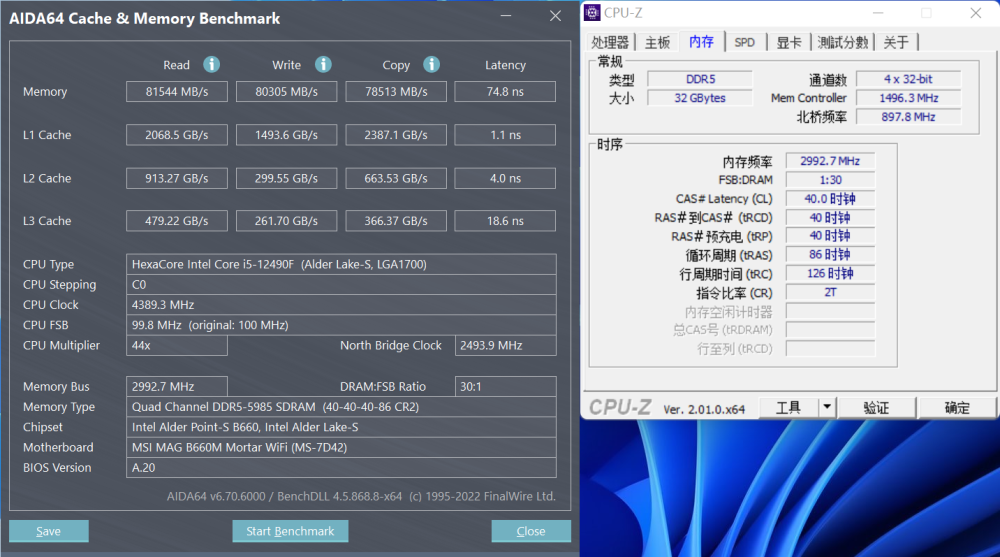Click the 验证 button in CPU-Z
Image resolution: width=1000 pixels, height=557 pixels.
click(876, 407)
